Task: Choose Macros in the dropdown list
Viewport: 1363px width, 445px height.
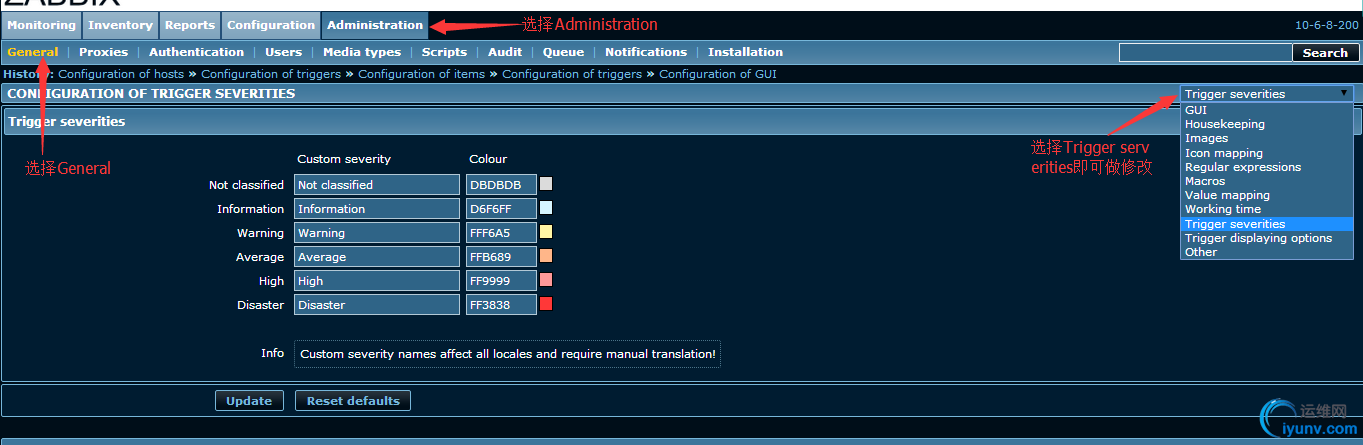Action: pyautogui.click(x=1267, y=181)
